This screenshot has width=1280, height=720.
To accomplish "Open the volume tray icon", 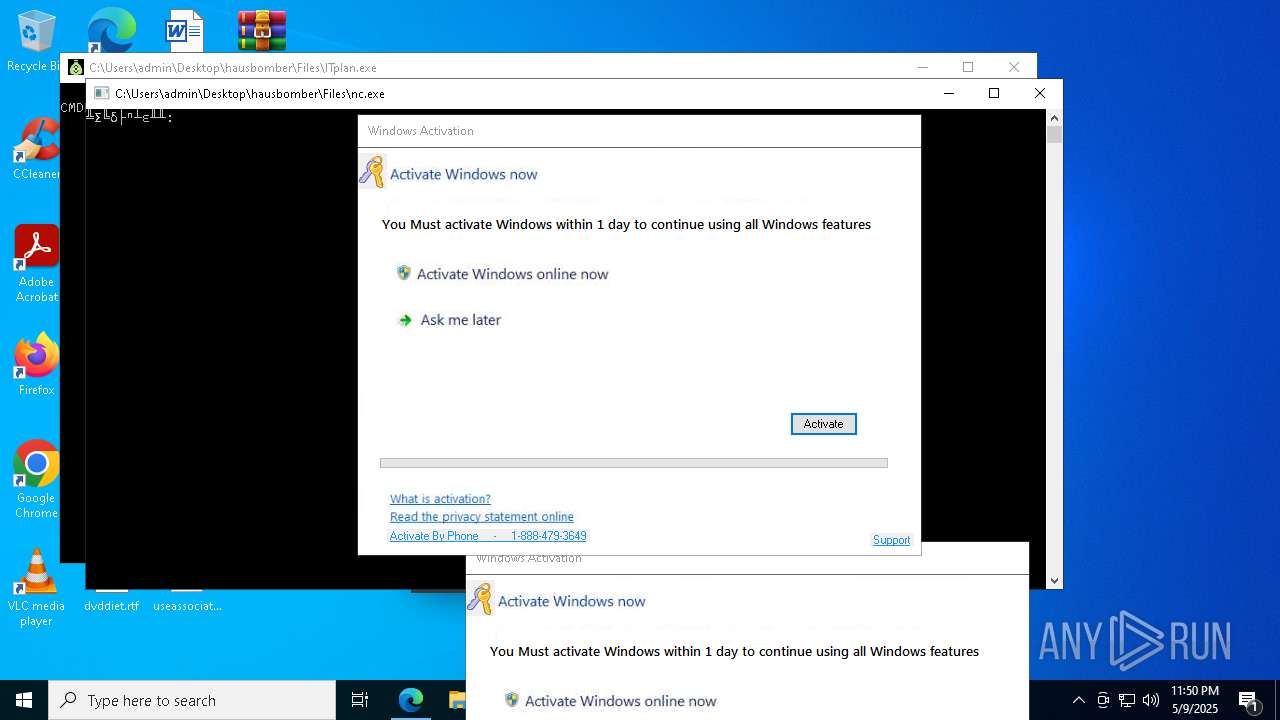I will 1151,700.
